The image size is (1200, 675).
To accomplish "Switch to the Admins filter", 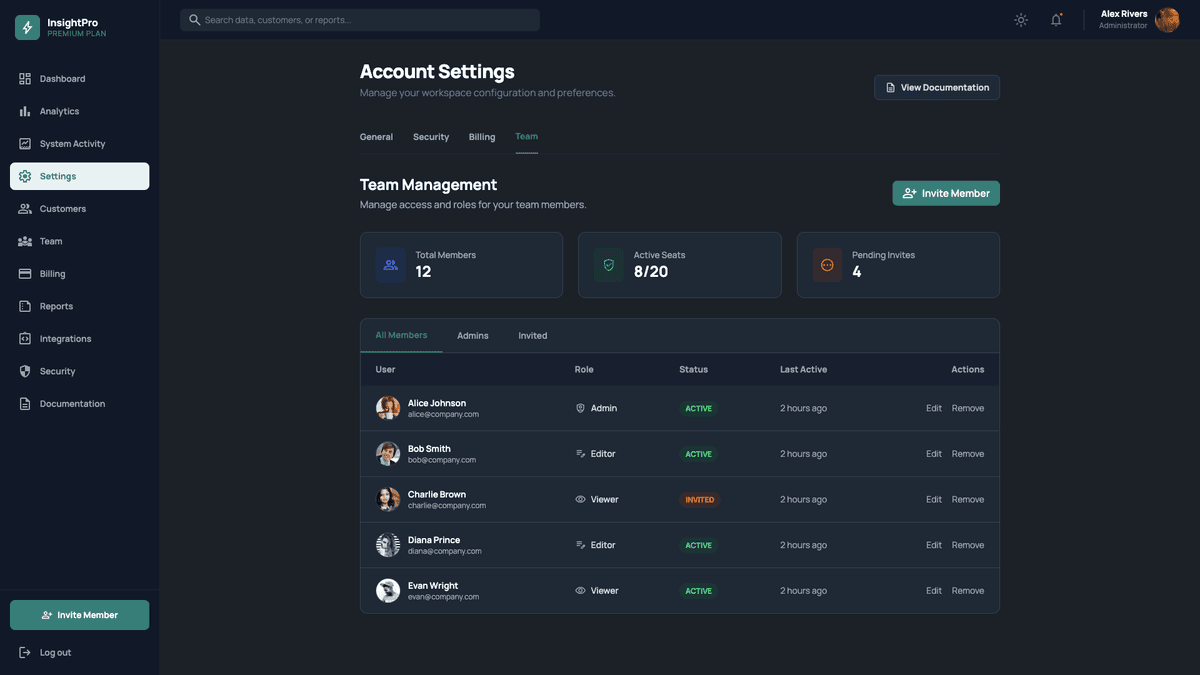I will coord(472,335).
